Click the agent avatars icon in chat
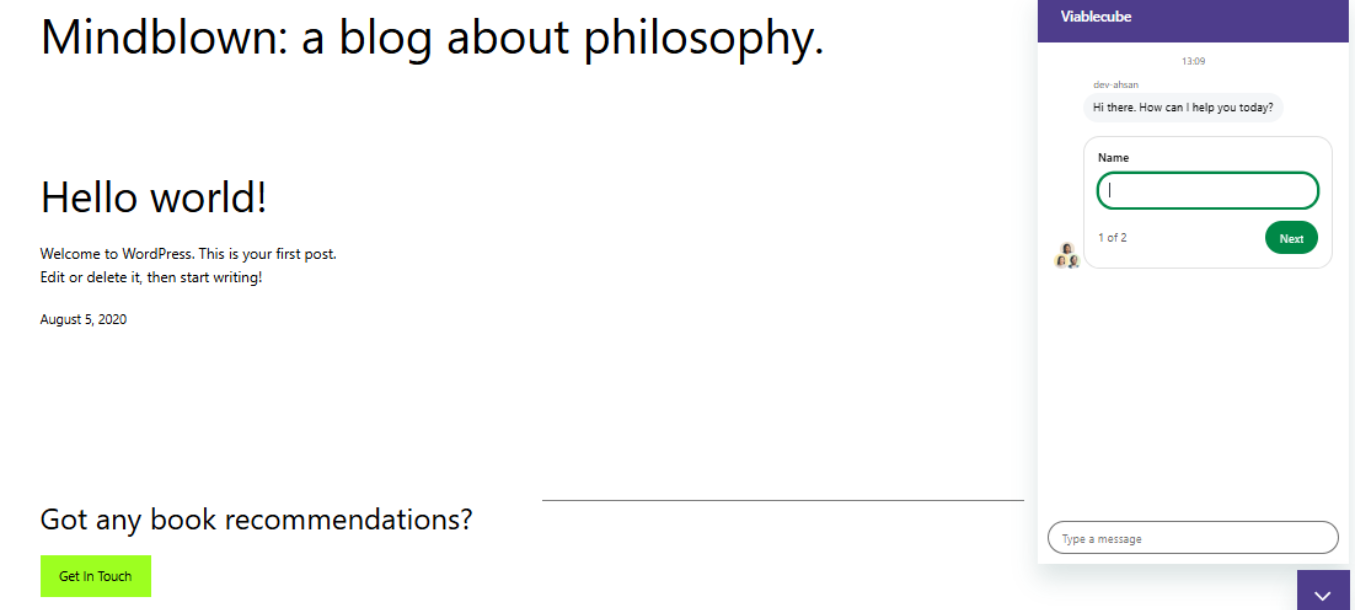Viewport: 1355px width, 610px height. pyautogui.click(x=1067, y=256)
